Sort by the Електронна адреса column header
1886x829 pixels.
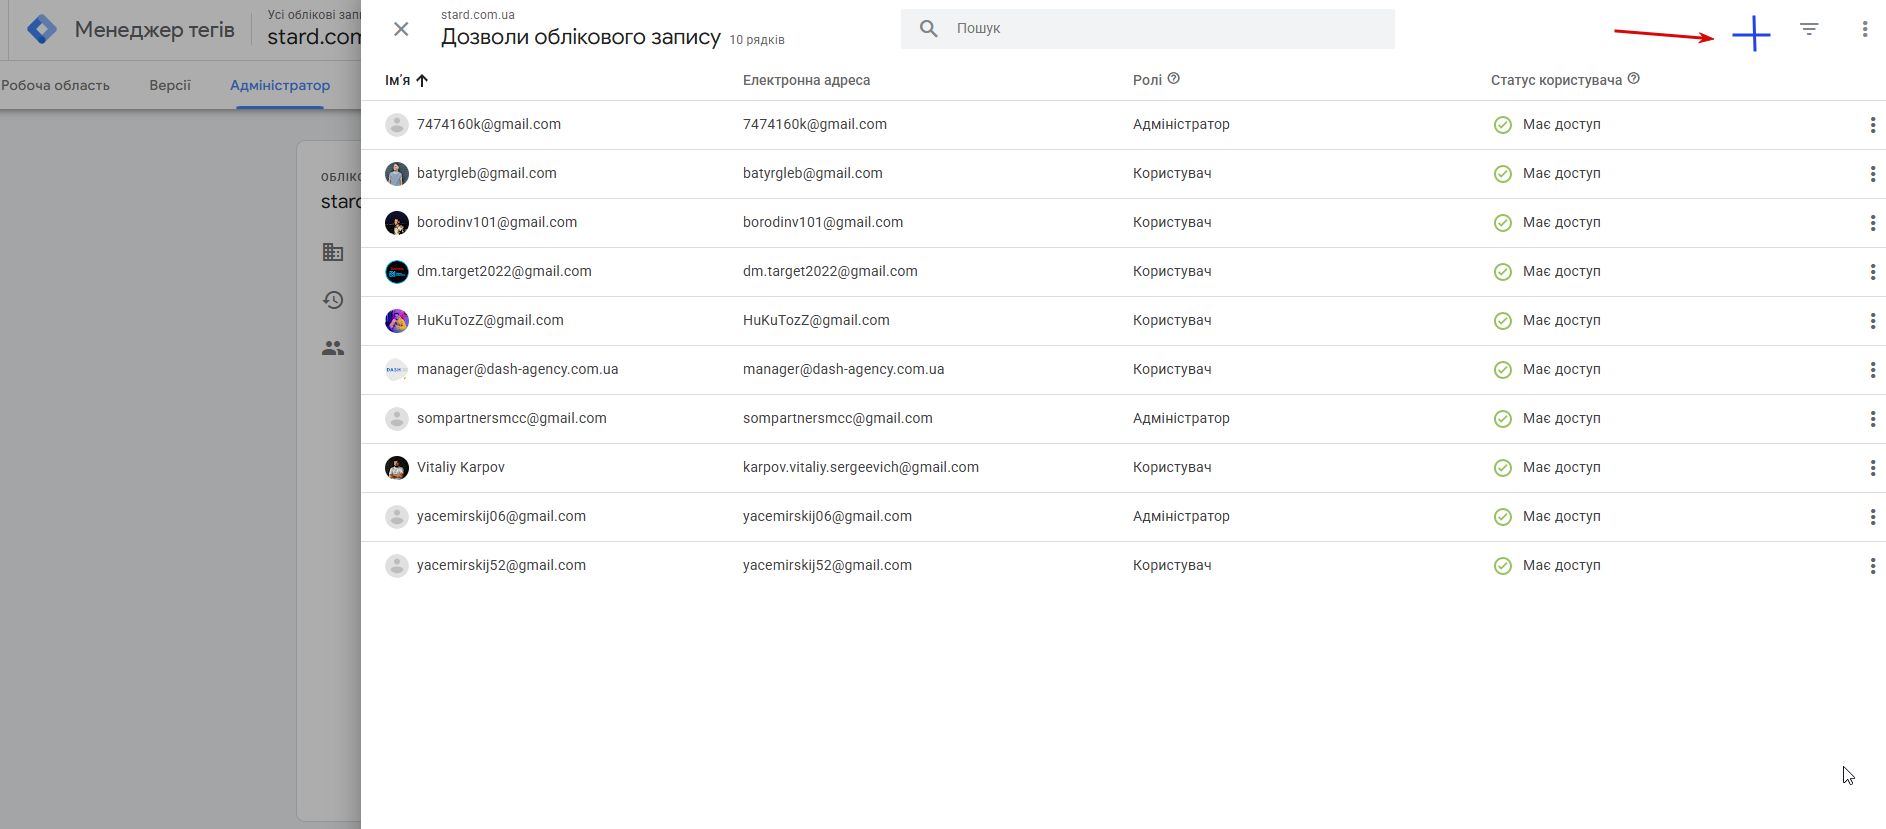(x=806, y=80)
